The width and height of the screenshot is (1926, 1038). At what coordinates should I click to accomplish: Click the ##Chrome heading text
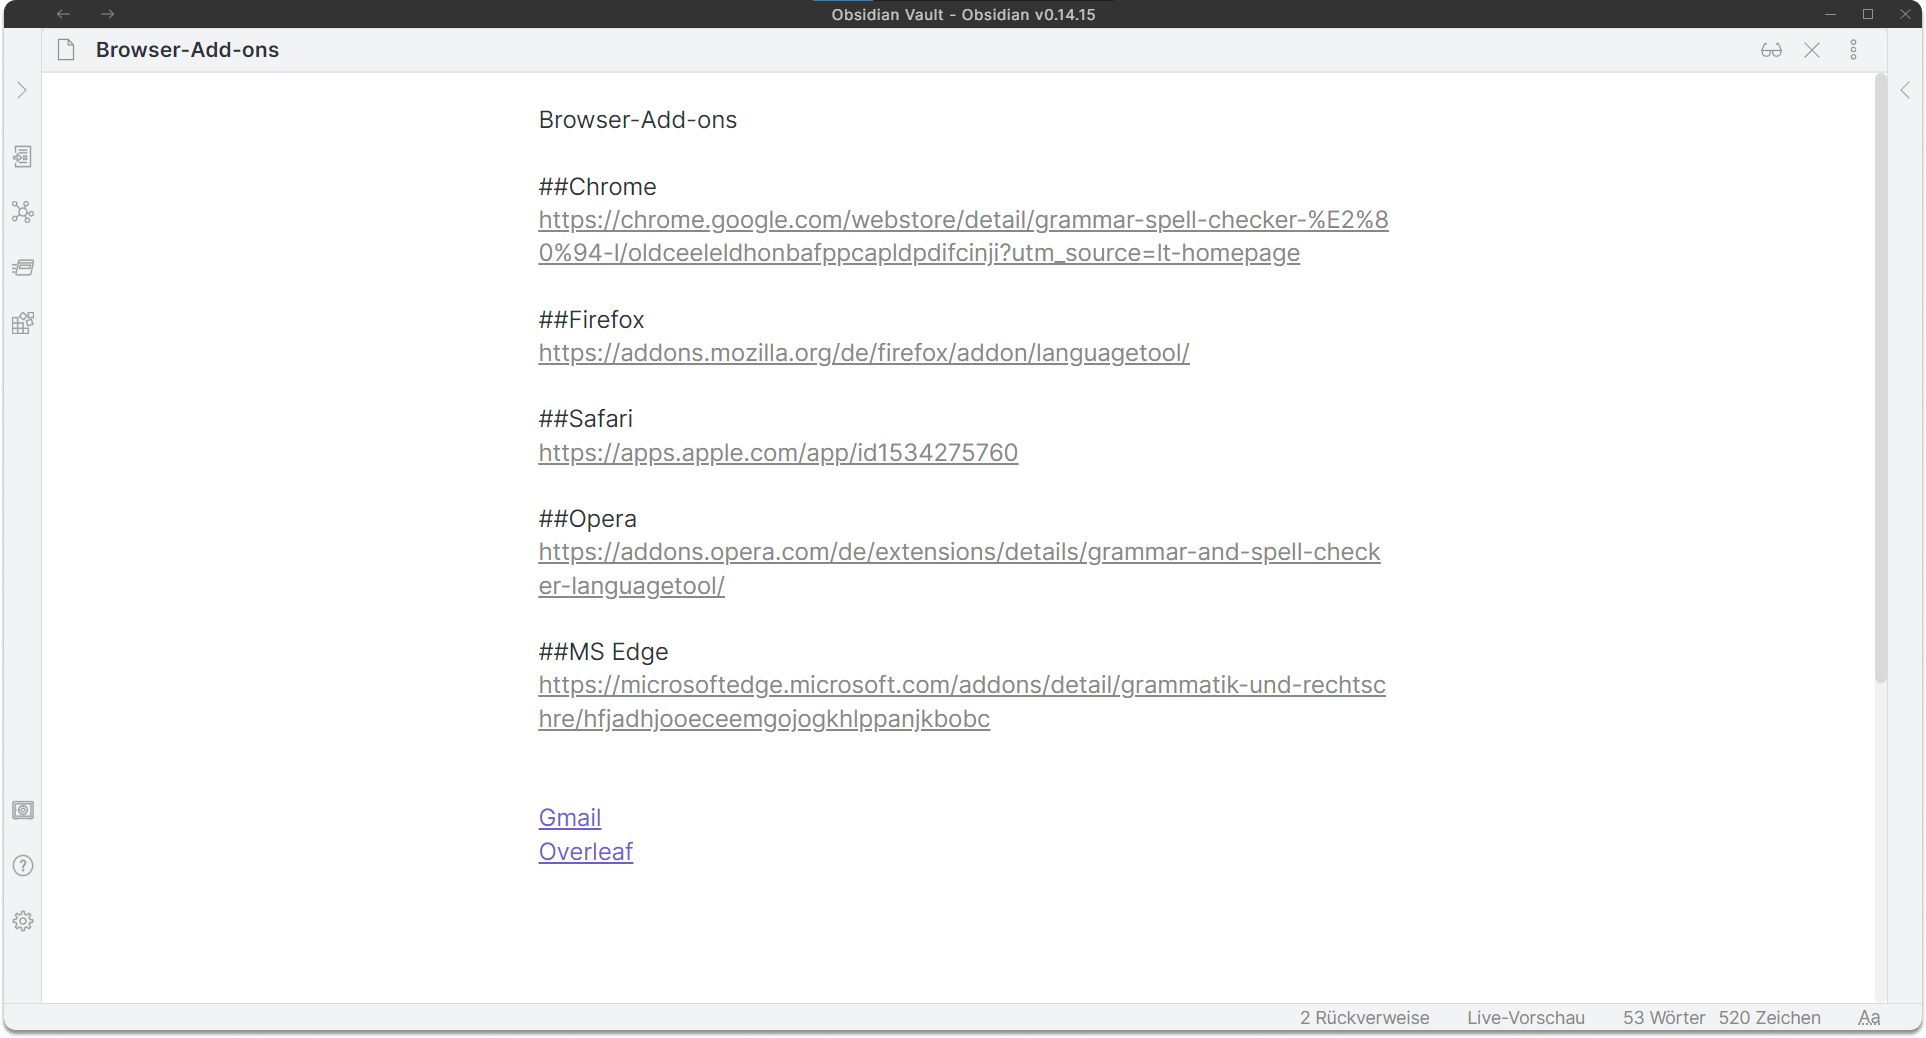[597, 187]
